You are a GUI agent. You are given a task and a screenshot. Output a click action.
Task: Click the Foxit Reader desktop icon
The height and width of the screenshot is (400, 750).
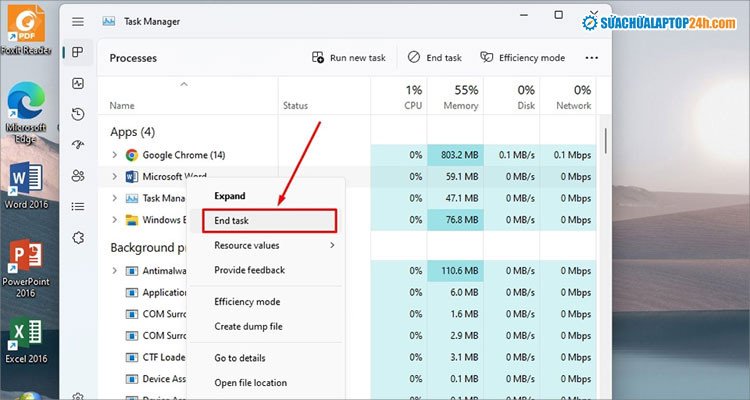tap(26, 28)
